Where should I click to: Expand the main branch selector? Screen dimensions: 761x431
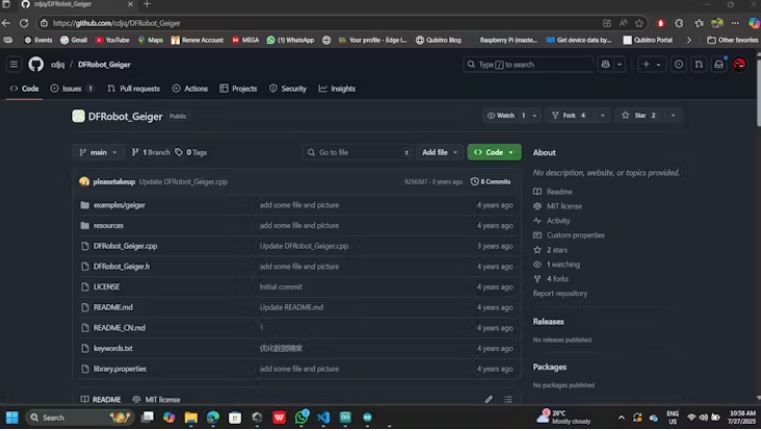[99, 152]
